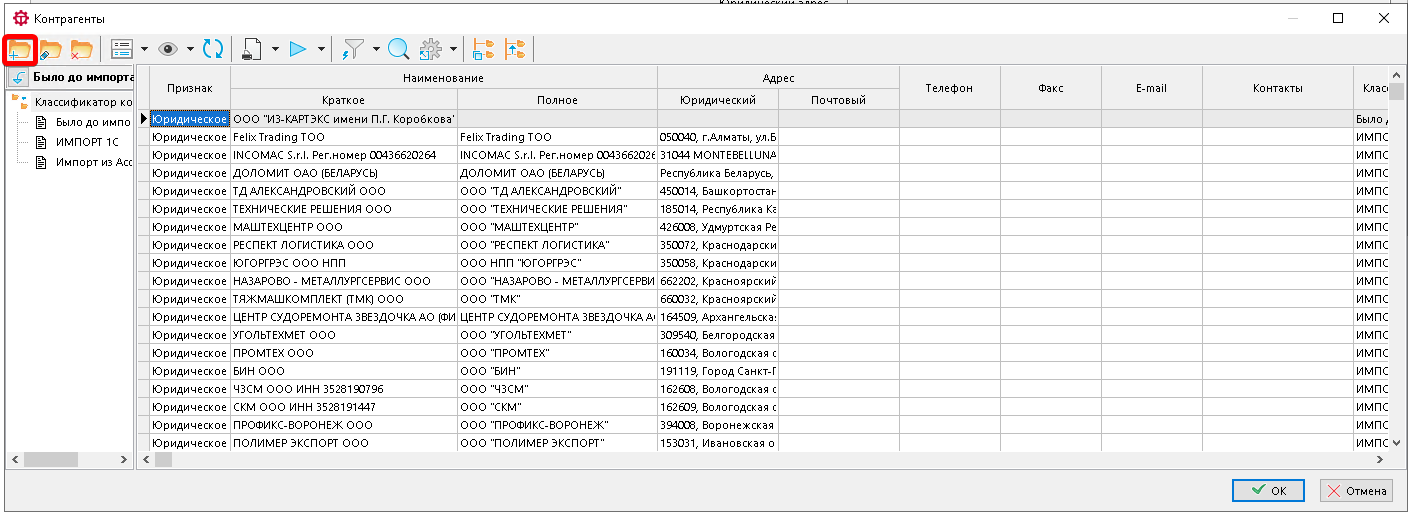
Task: Select the РЕСПЕКТ ЛОГИСТИКА ООО short name cell
Action: tap(344, 245)
